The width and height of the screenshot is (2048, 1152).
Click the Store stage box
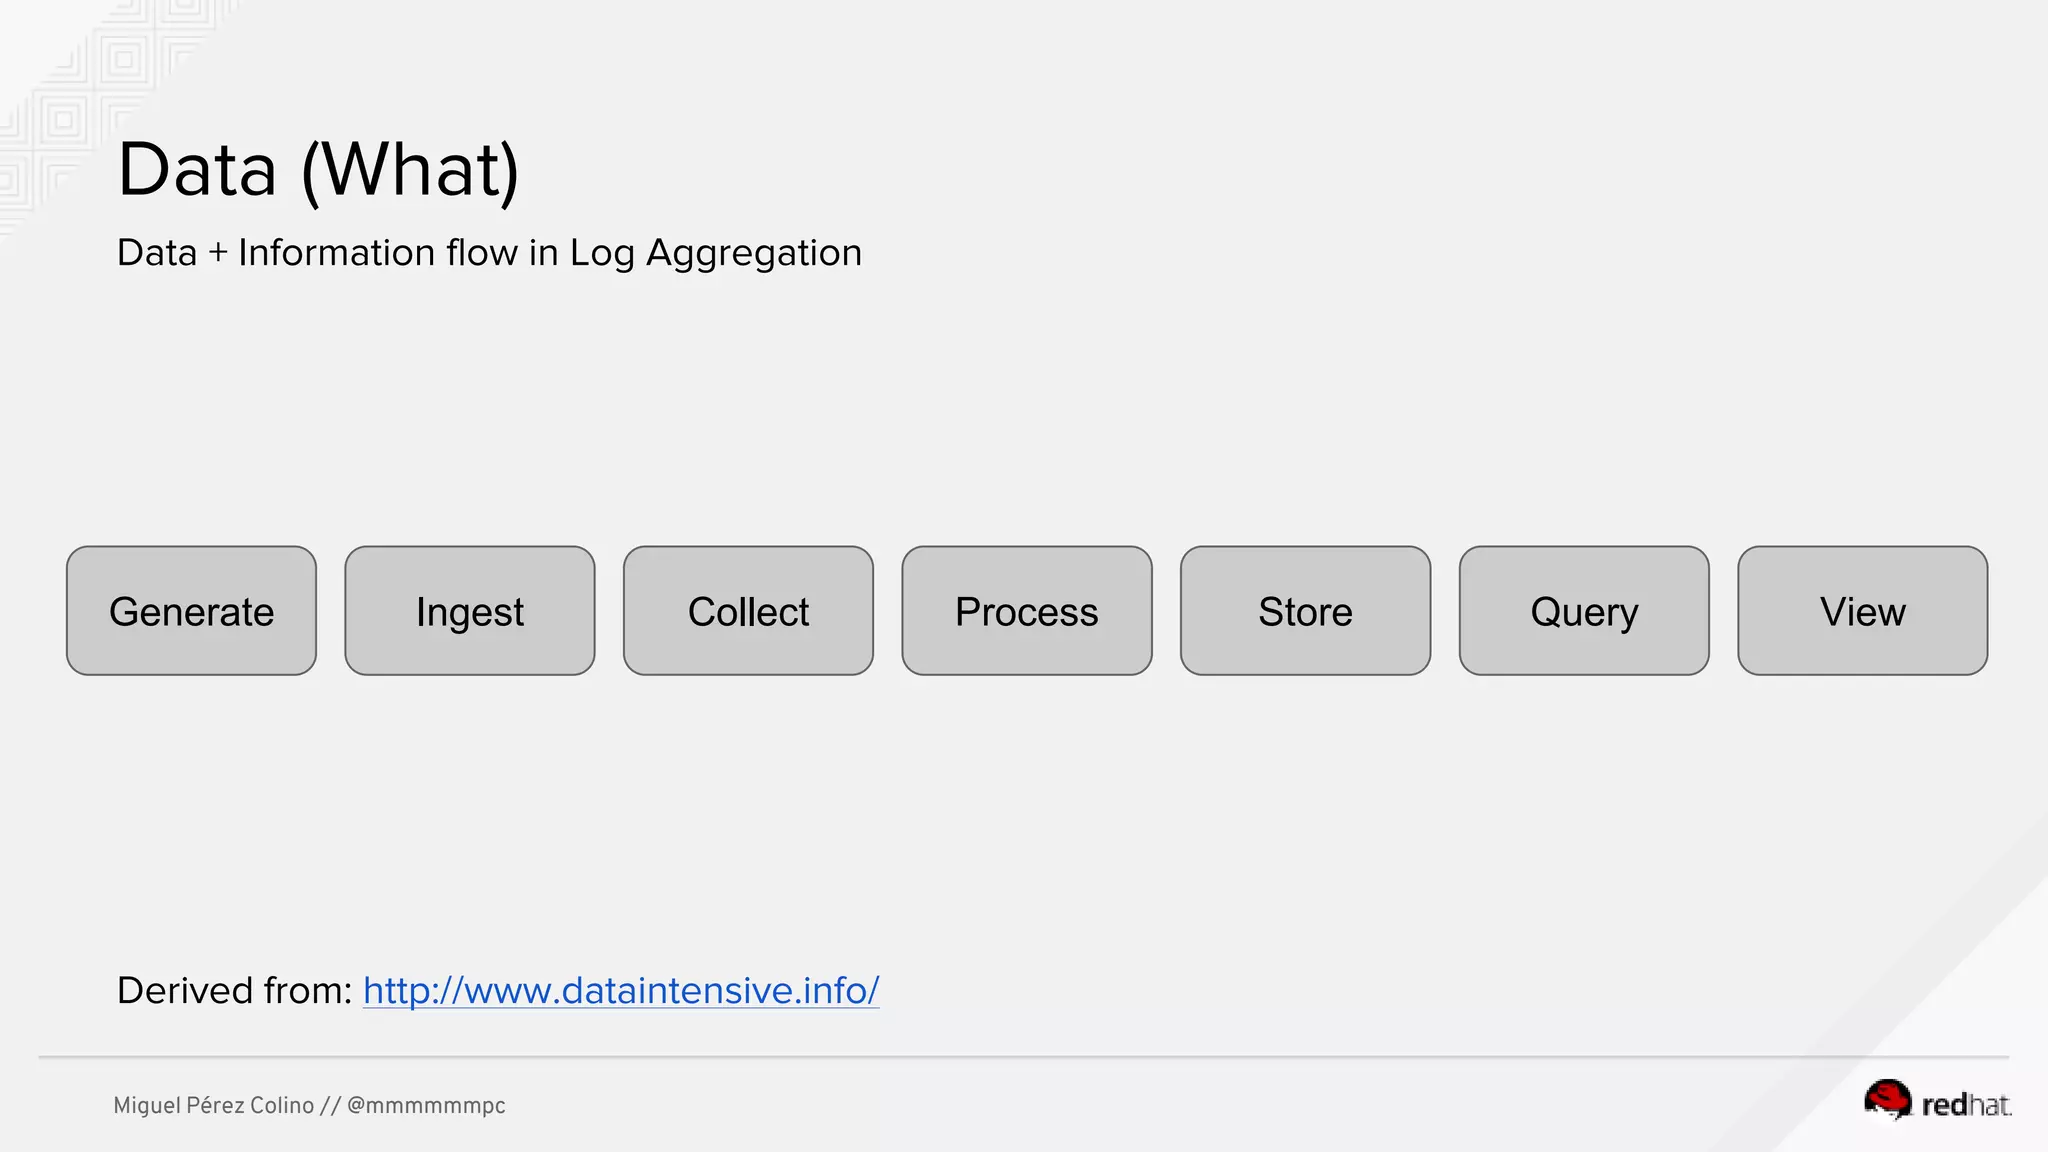point(1305,611)
